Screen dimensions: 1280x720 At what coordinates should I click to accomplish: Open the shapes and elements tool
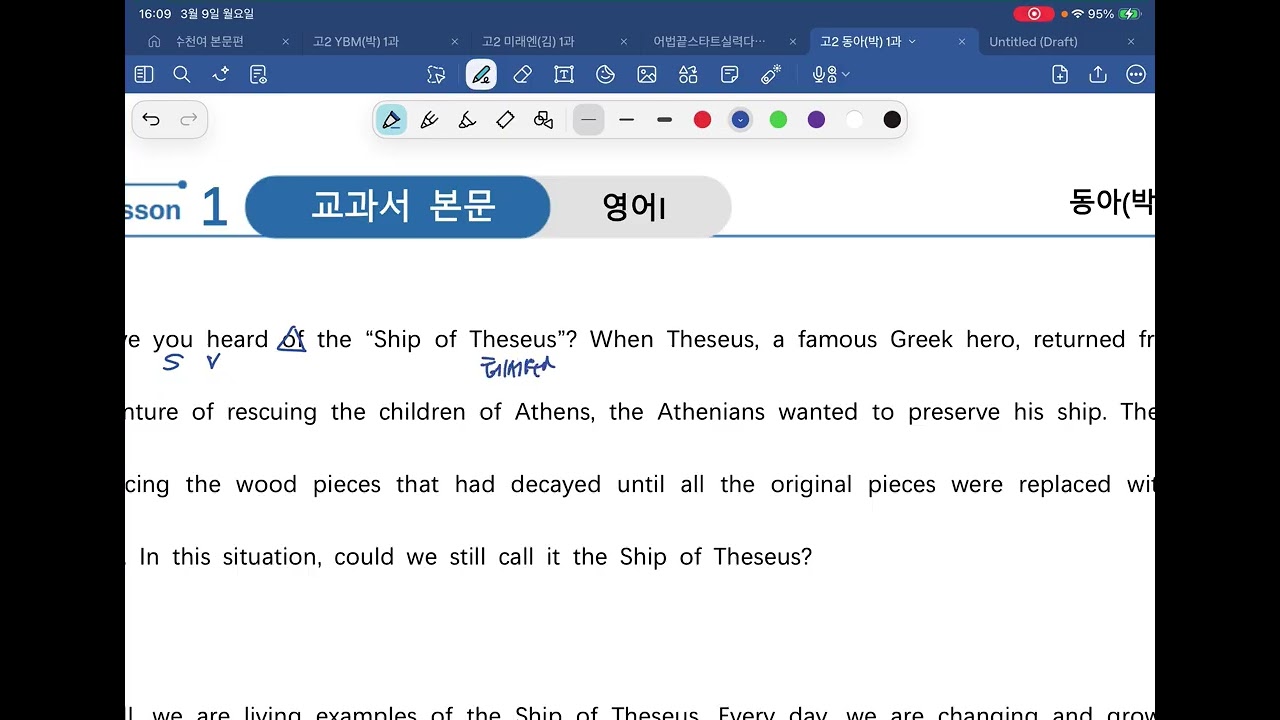[688, 74]
